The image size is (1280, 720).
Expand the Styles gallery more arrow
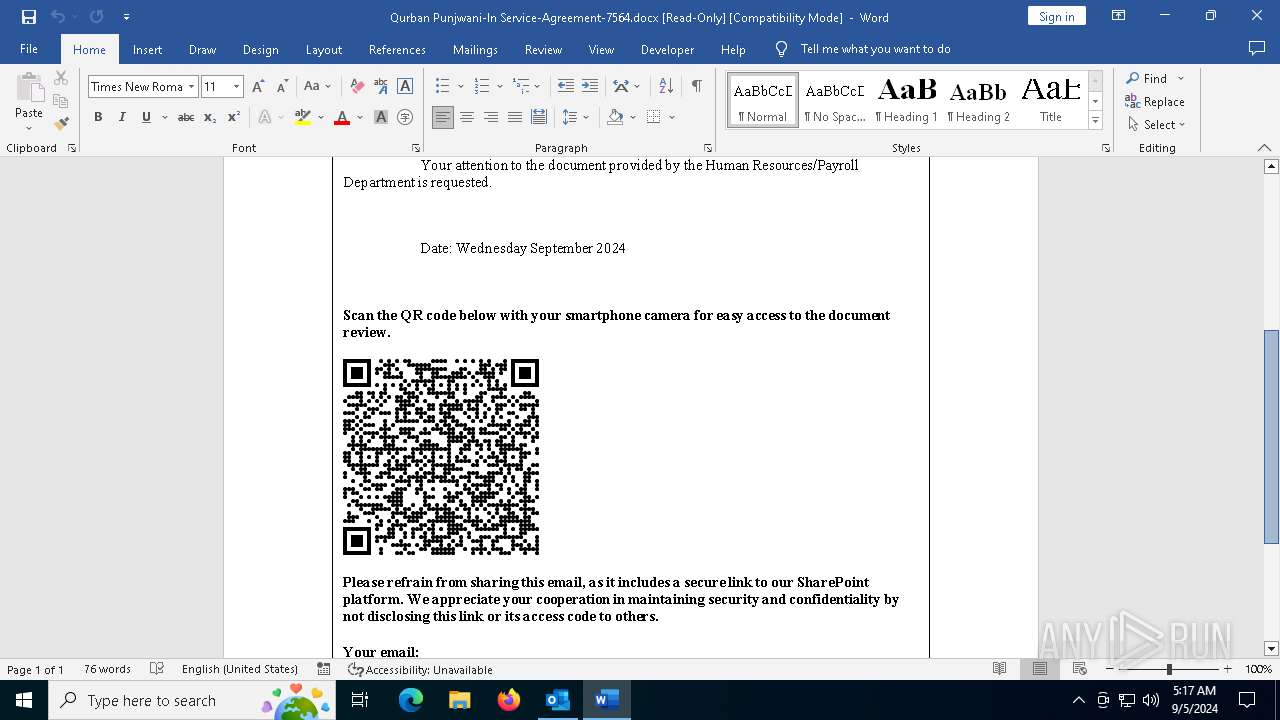(x=1095, y=121)
